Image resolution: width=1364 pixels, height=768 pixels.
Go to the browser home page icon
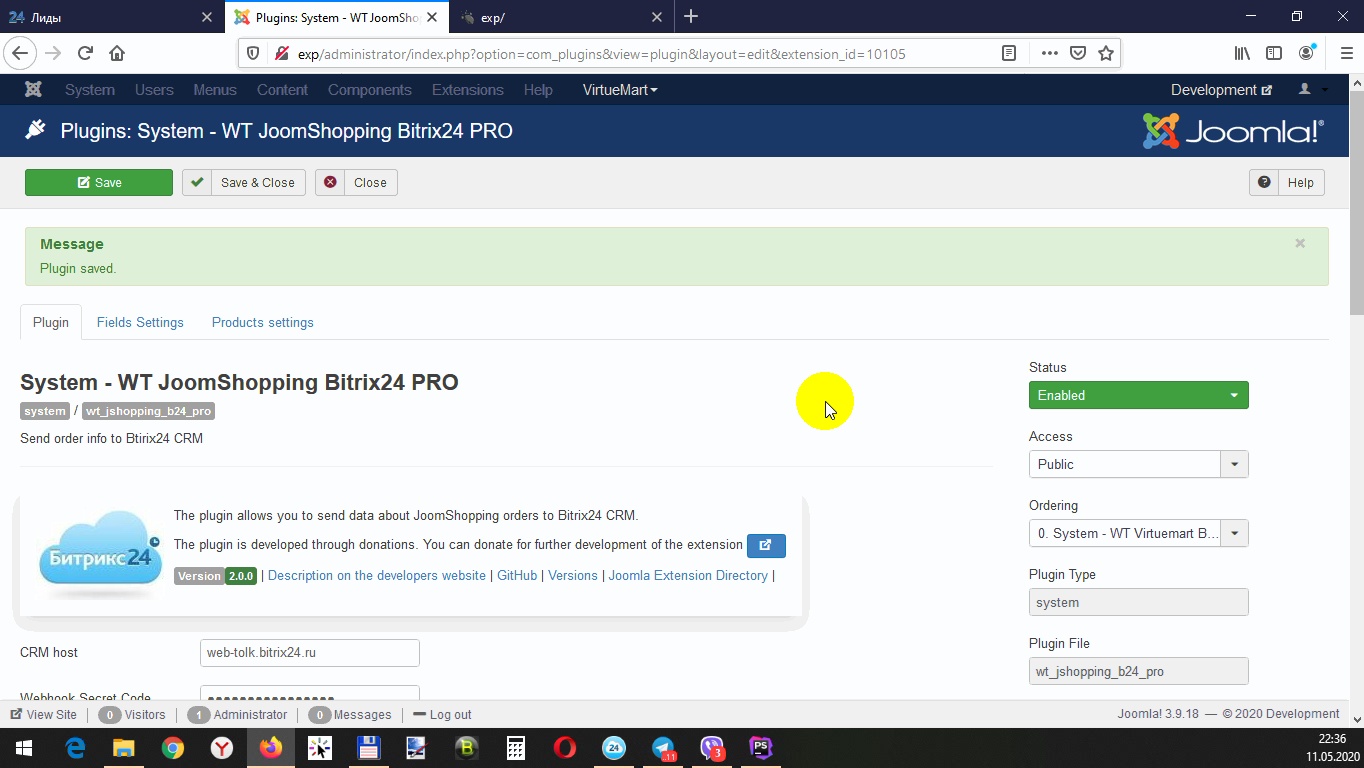point(117,54)
